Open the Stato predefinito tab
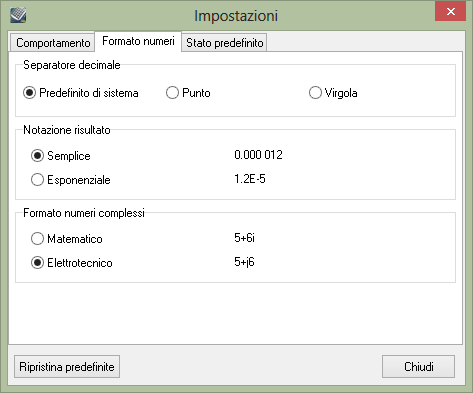The height and width of the screenshot is (393, 473). point(224,43)
